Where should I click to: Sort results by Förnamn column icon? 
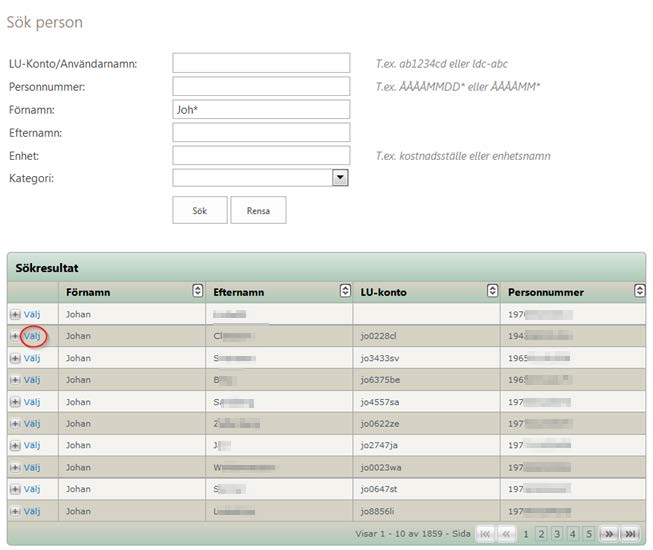[x=198, y=290]
